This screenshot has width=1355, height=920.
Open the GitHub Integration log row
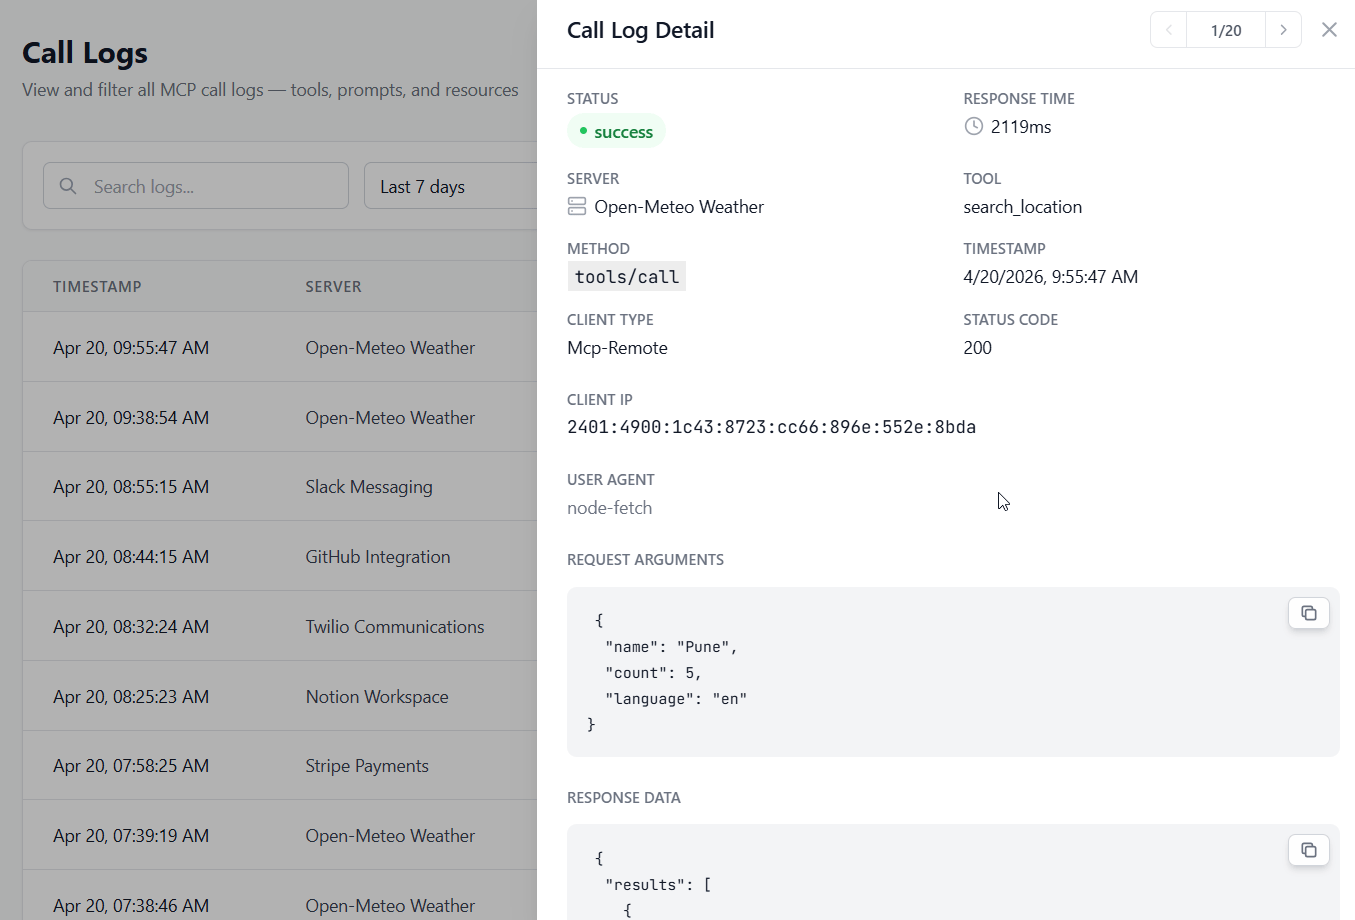point(280,556)
